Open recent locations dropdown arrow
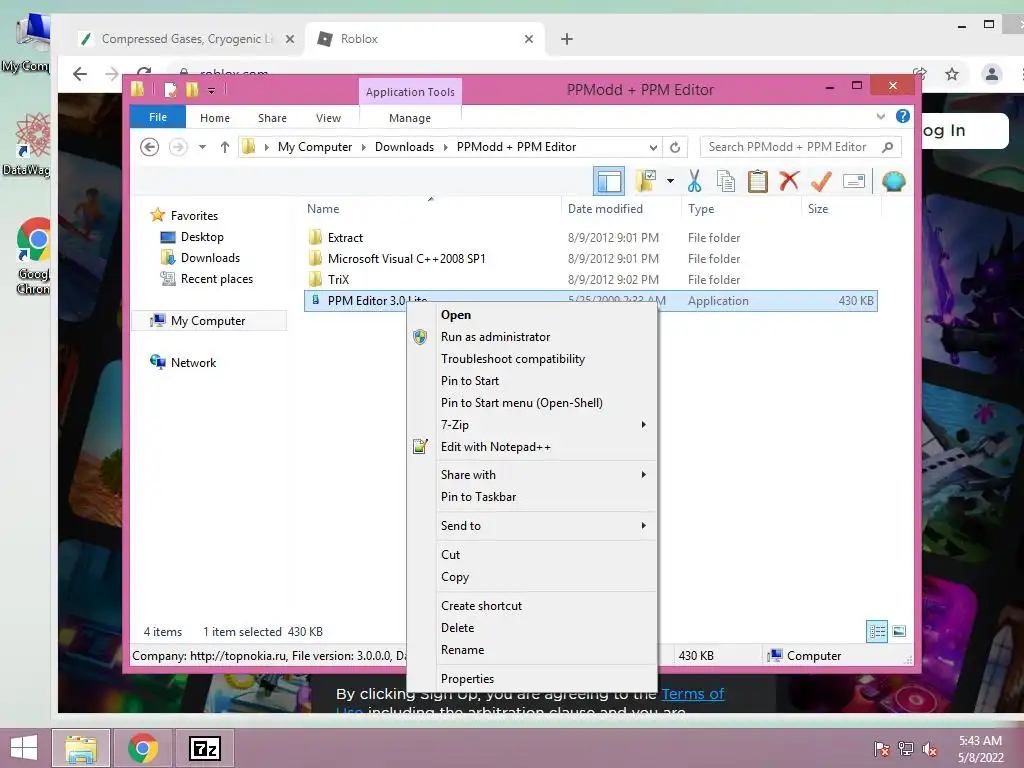Screen dimensions: 1024x768 click(x=202, y=147)
